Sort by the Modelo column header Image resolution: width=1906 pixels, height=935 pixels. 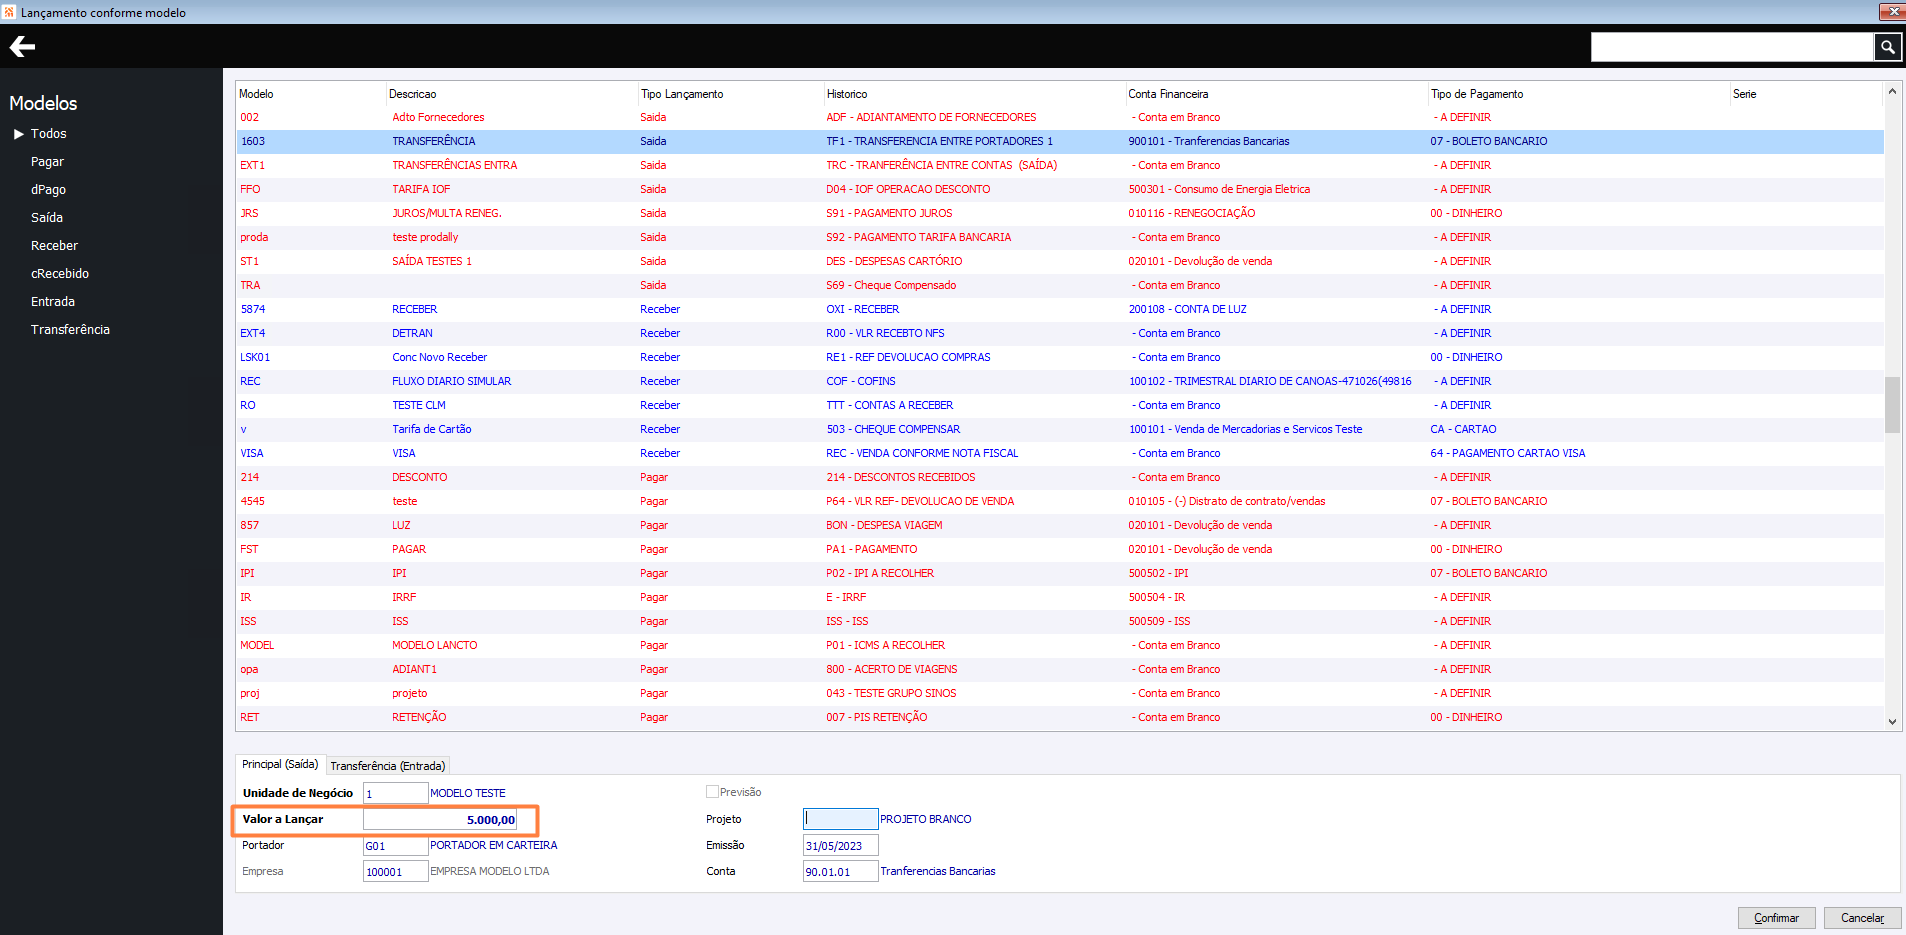310,94
